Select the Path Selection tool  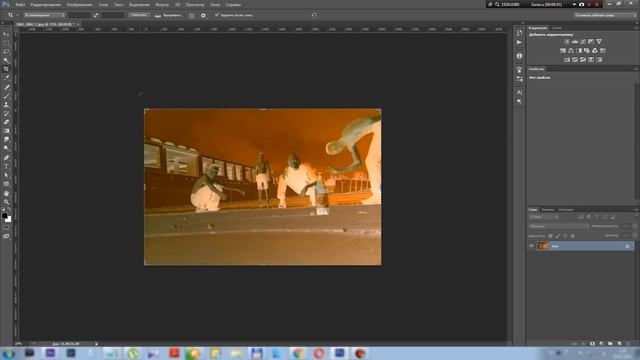[x=6, y=175]
